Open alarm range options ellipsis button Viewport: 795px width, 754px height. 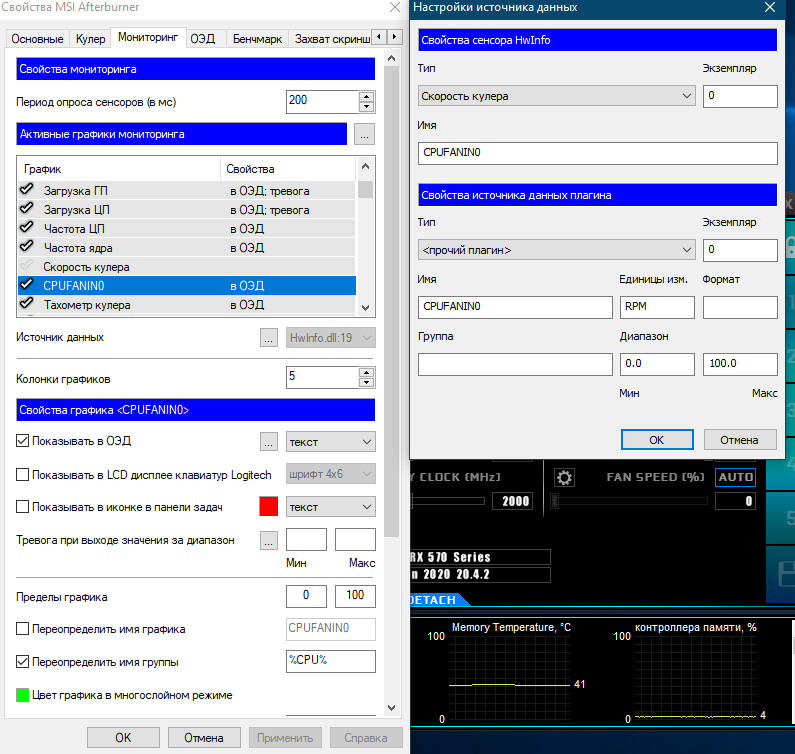(x=269, y=541)
